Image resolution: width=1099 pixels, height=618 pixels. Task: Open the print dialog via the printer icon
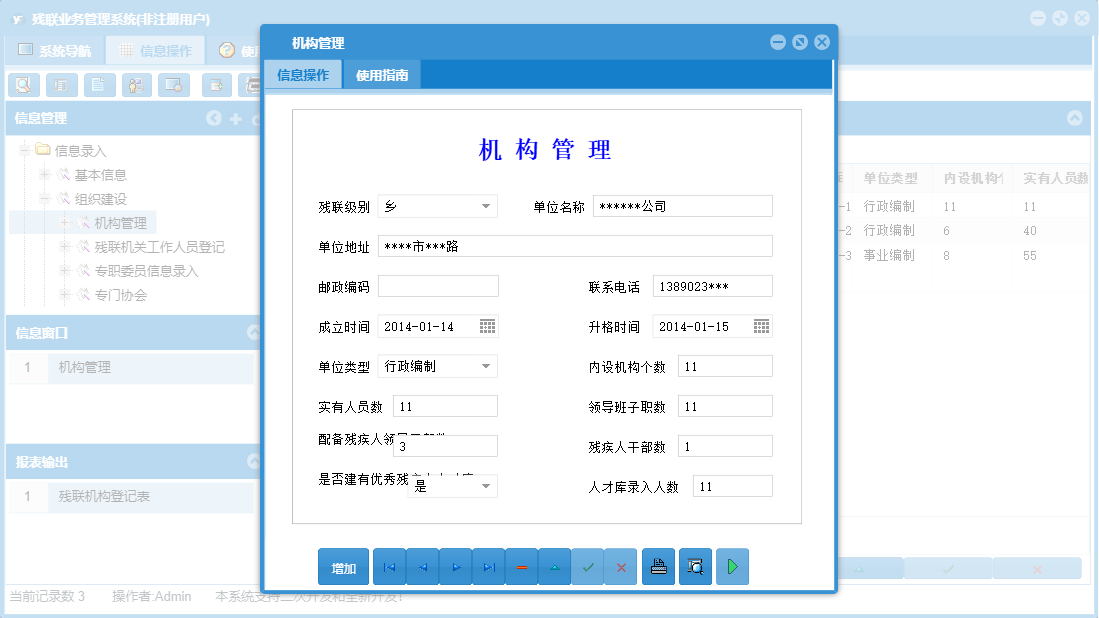(658, 566)
